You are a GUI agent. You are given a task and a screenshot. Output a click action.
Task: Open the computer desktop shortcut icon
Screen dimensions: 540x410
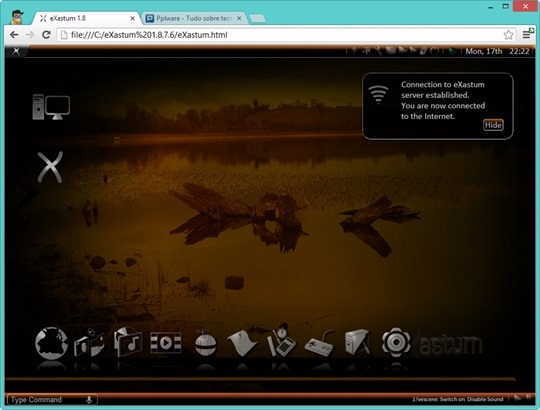[51, 107]
